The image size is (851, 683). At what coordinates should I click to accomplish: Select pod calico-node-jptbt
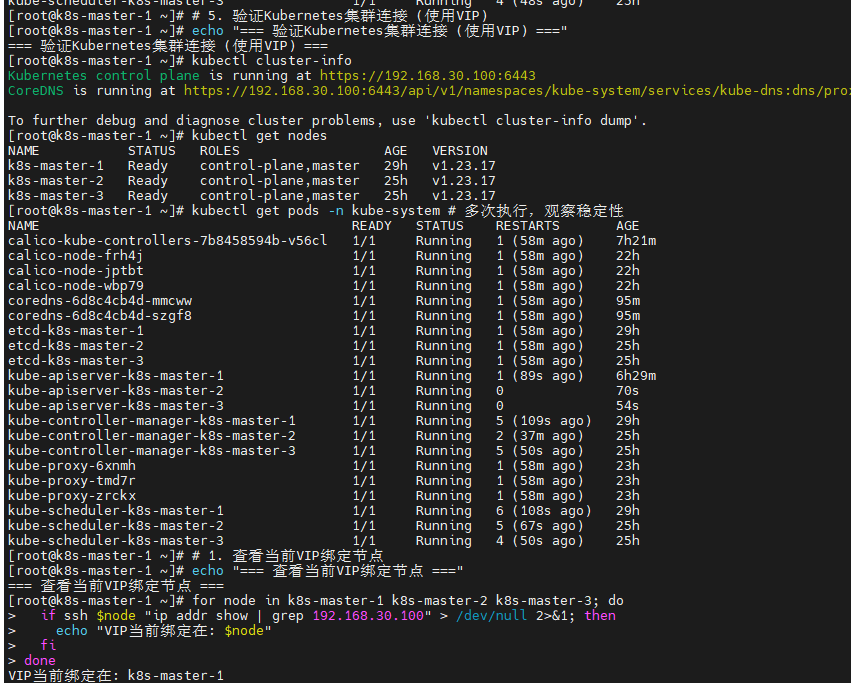(75, 270)
